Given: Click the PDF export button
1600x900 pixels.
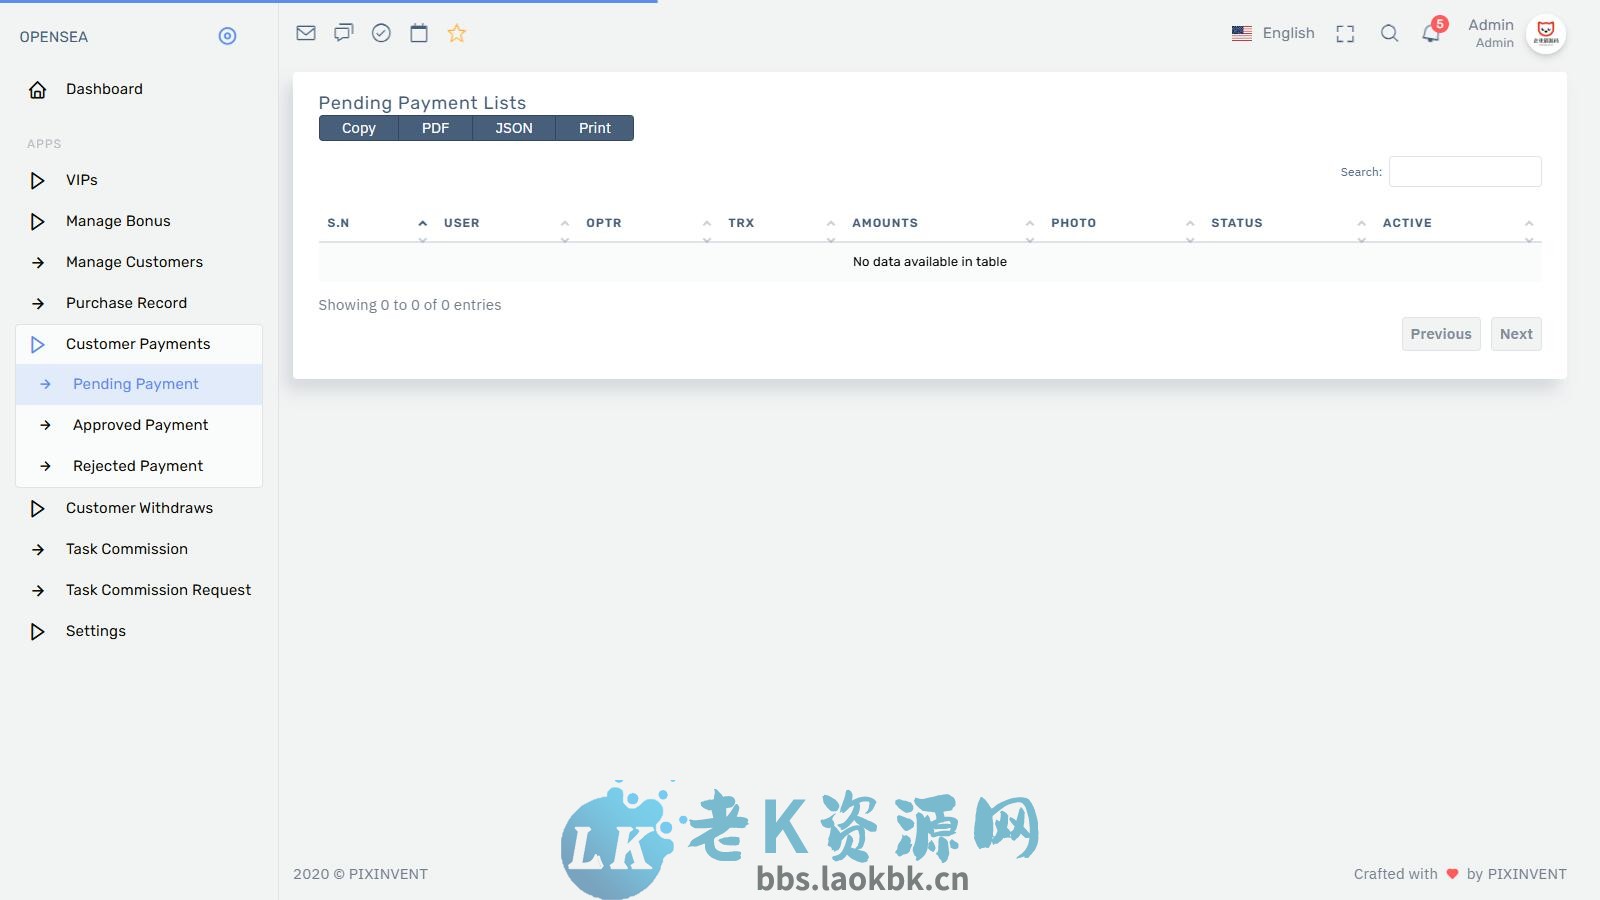Looking at the screenshot, I should pos(435,128).
